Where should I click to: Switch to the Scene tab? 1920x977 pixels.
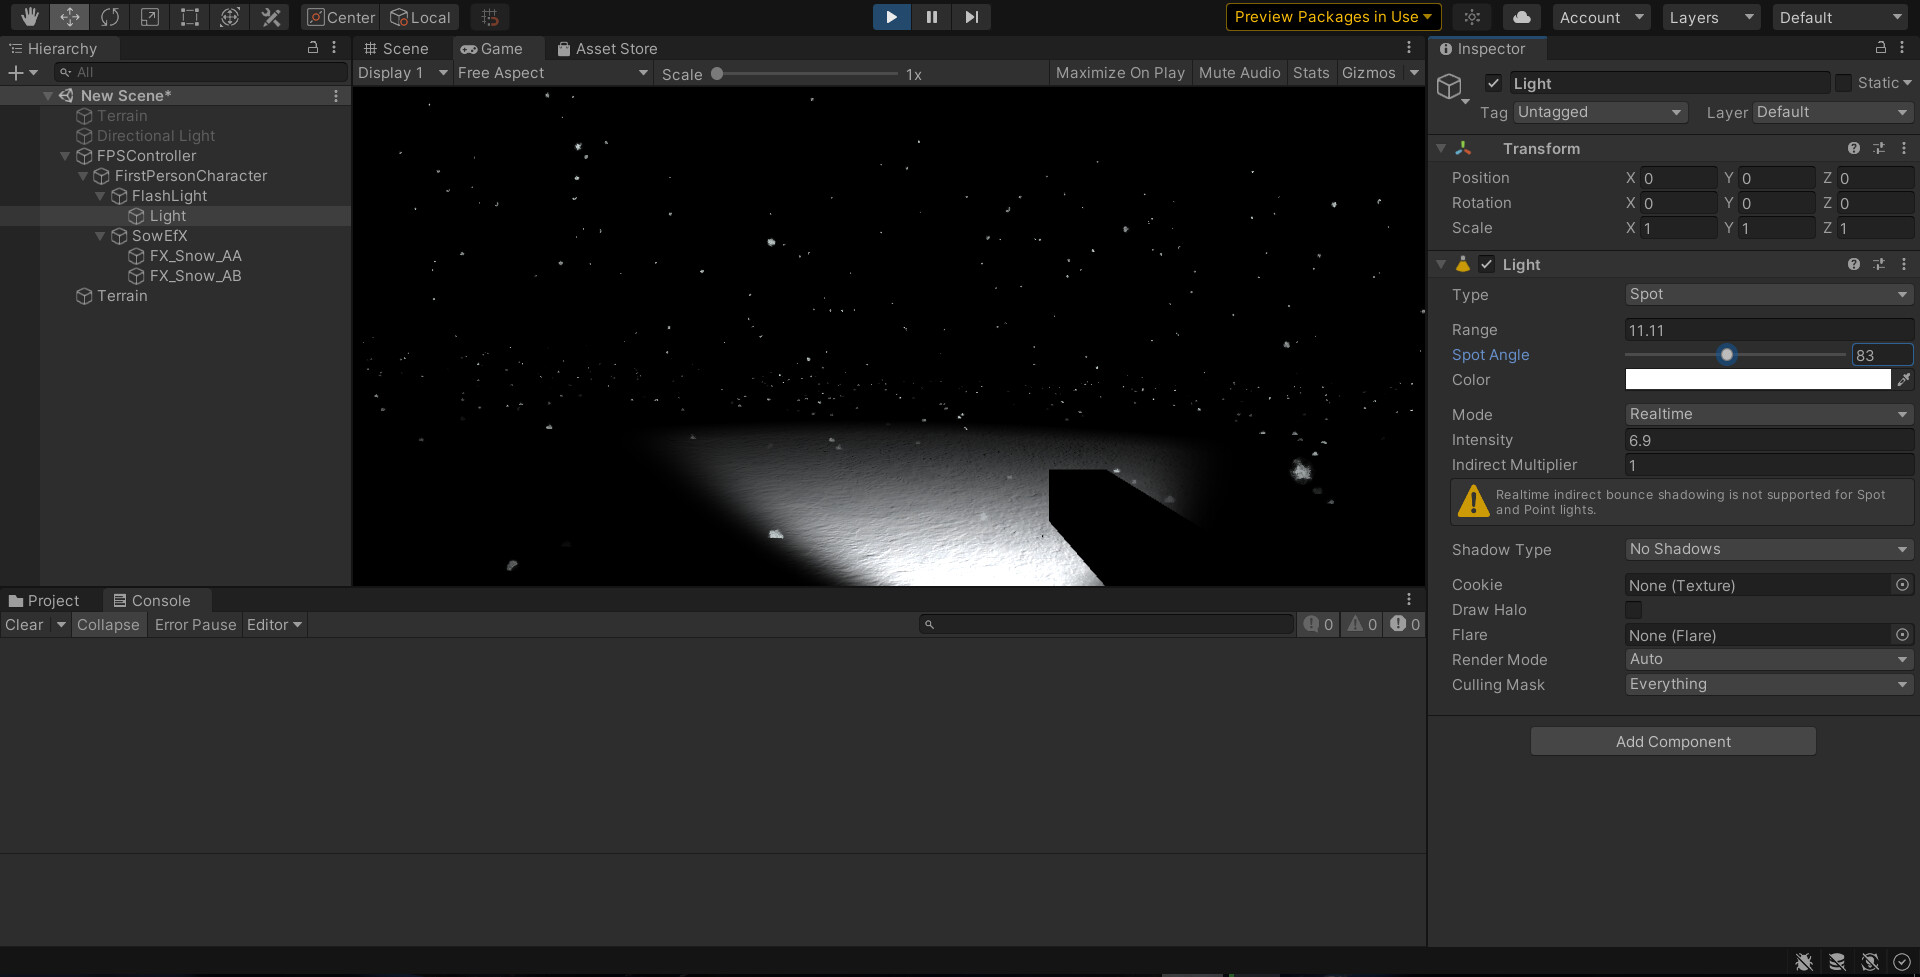pyautogui.click(x=398, y=48)
